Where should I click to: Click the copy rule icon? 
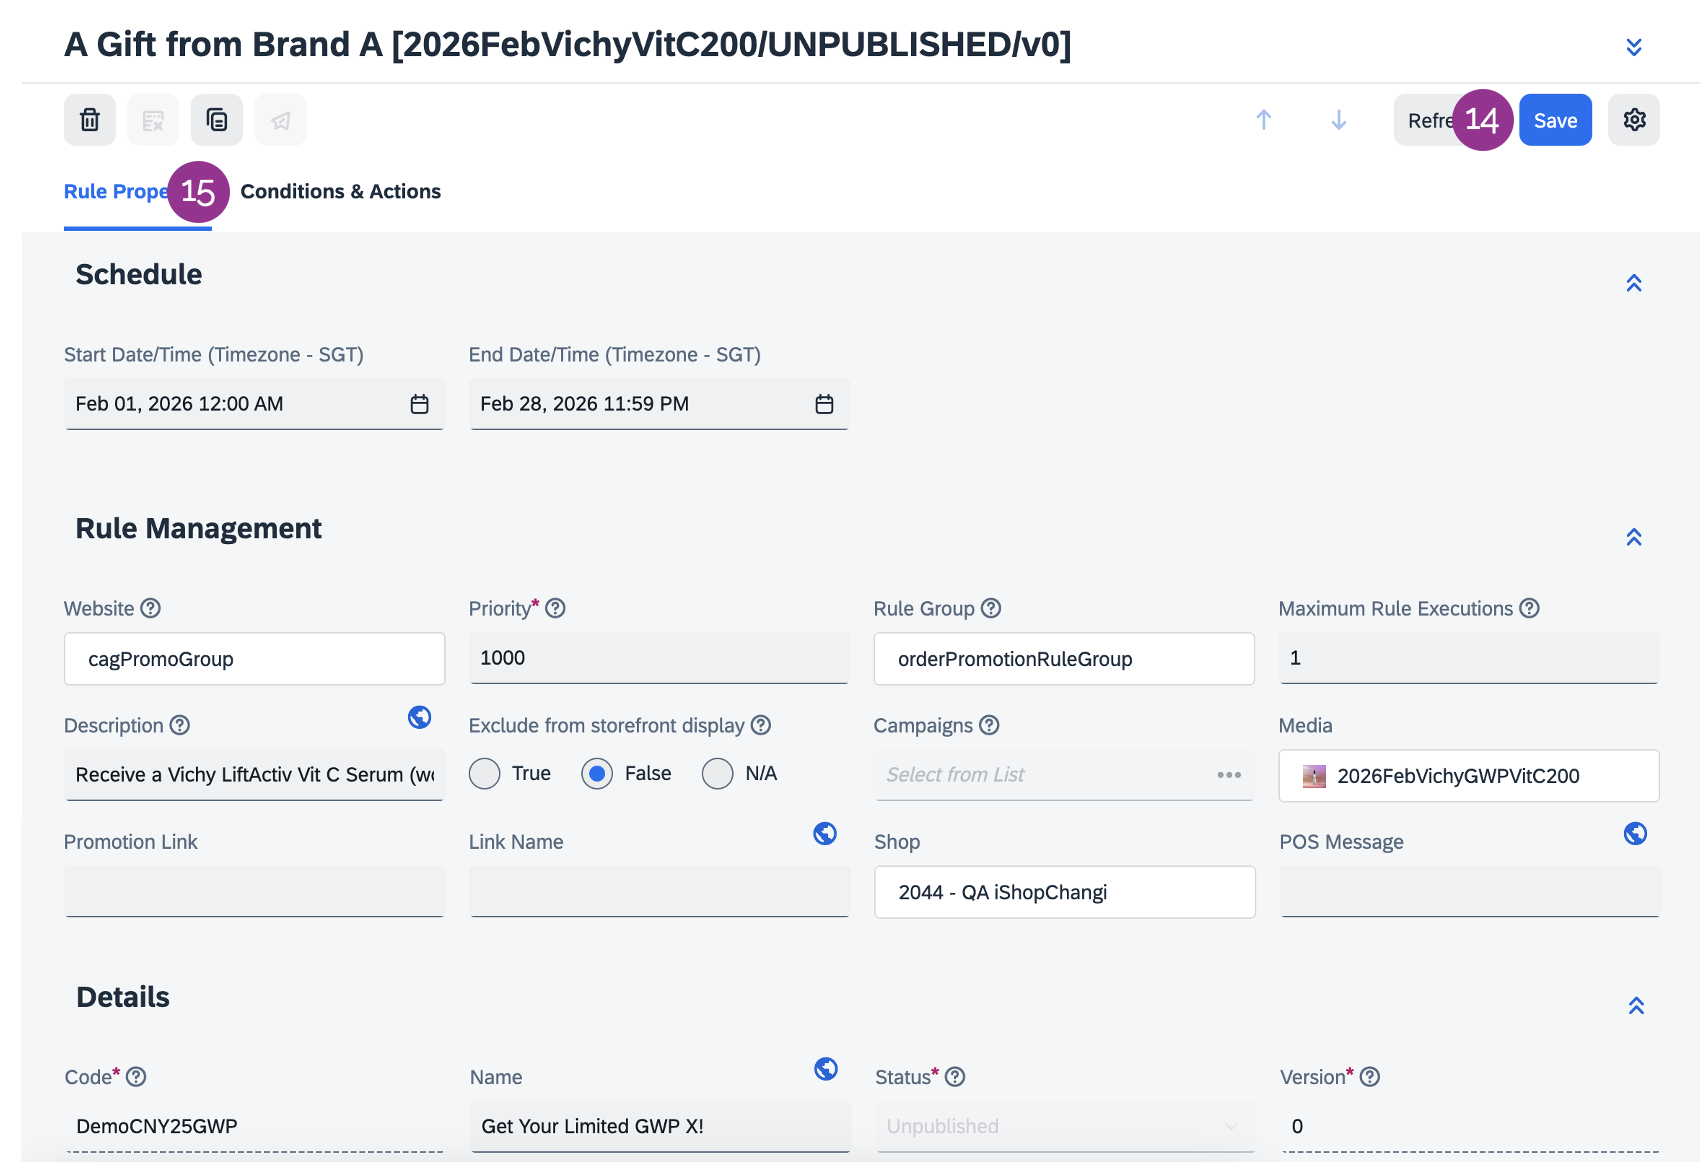tap(217, 120)
